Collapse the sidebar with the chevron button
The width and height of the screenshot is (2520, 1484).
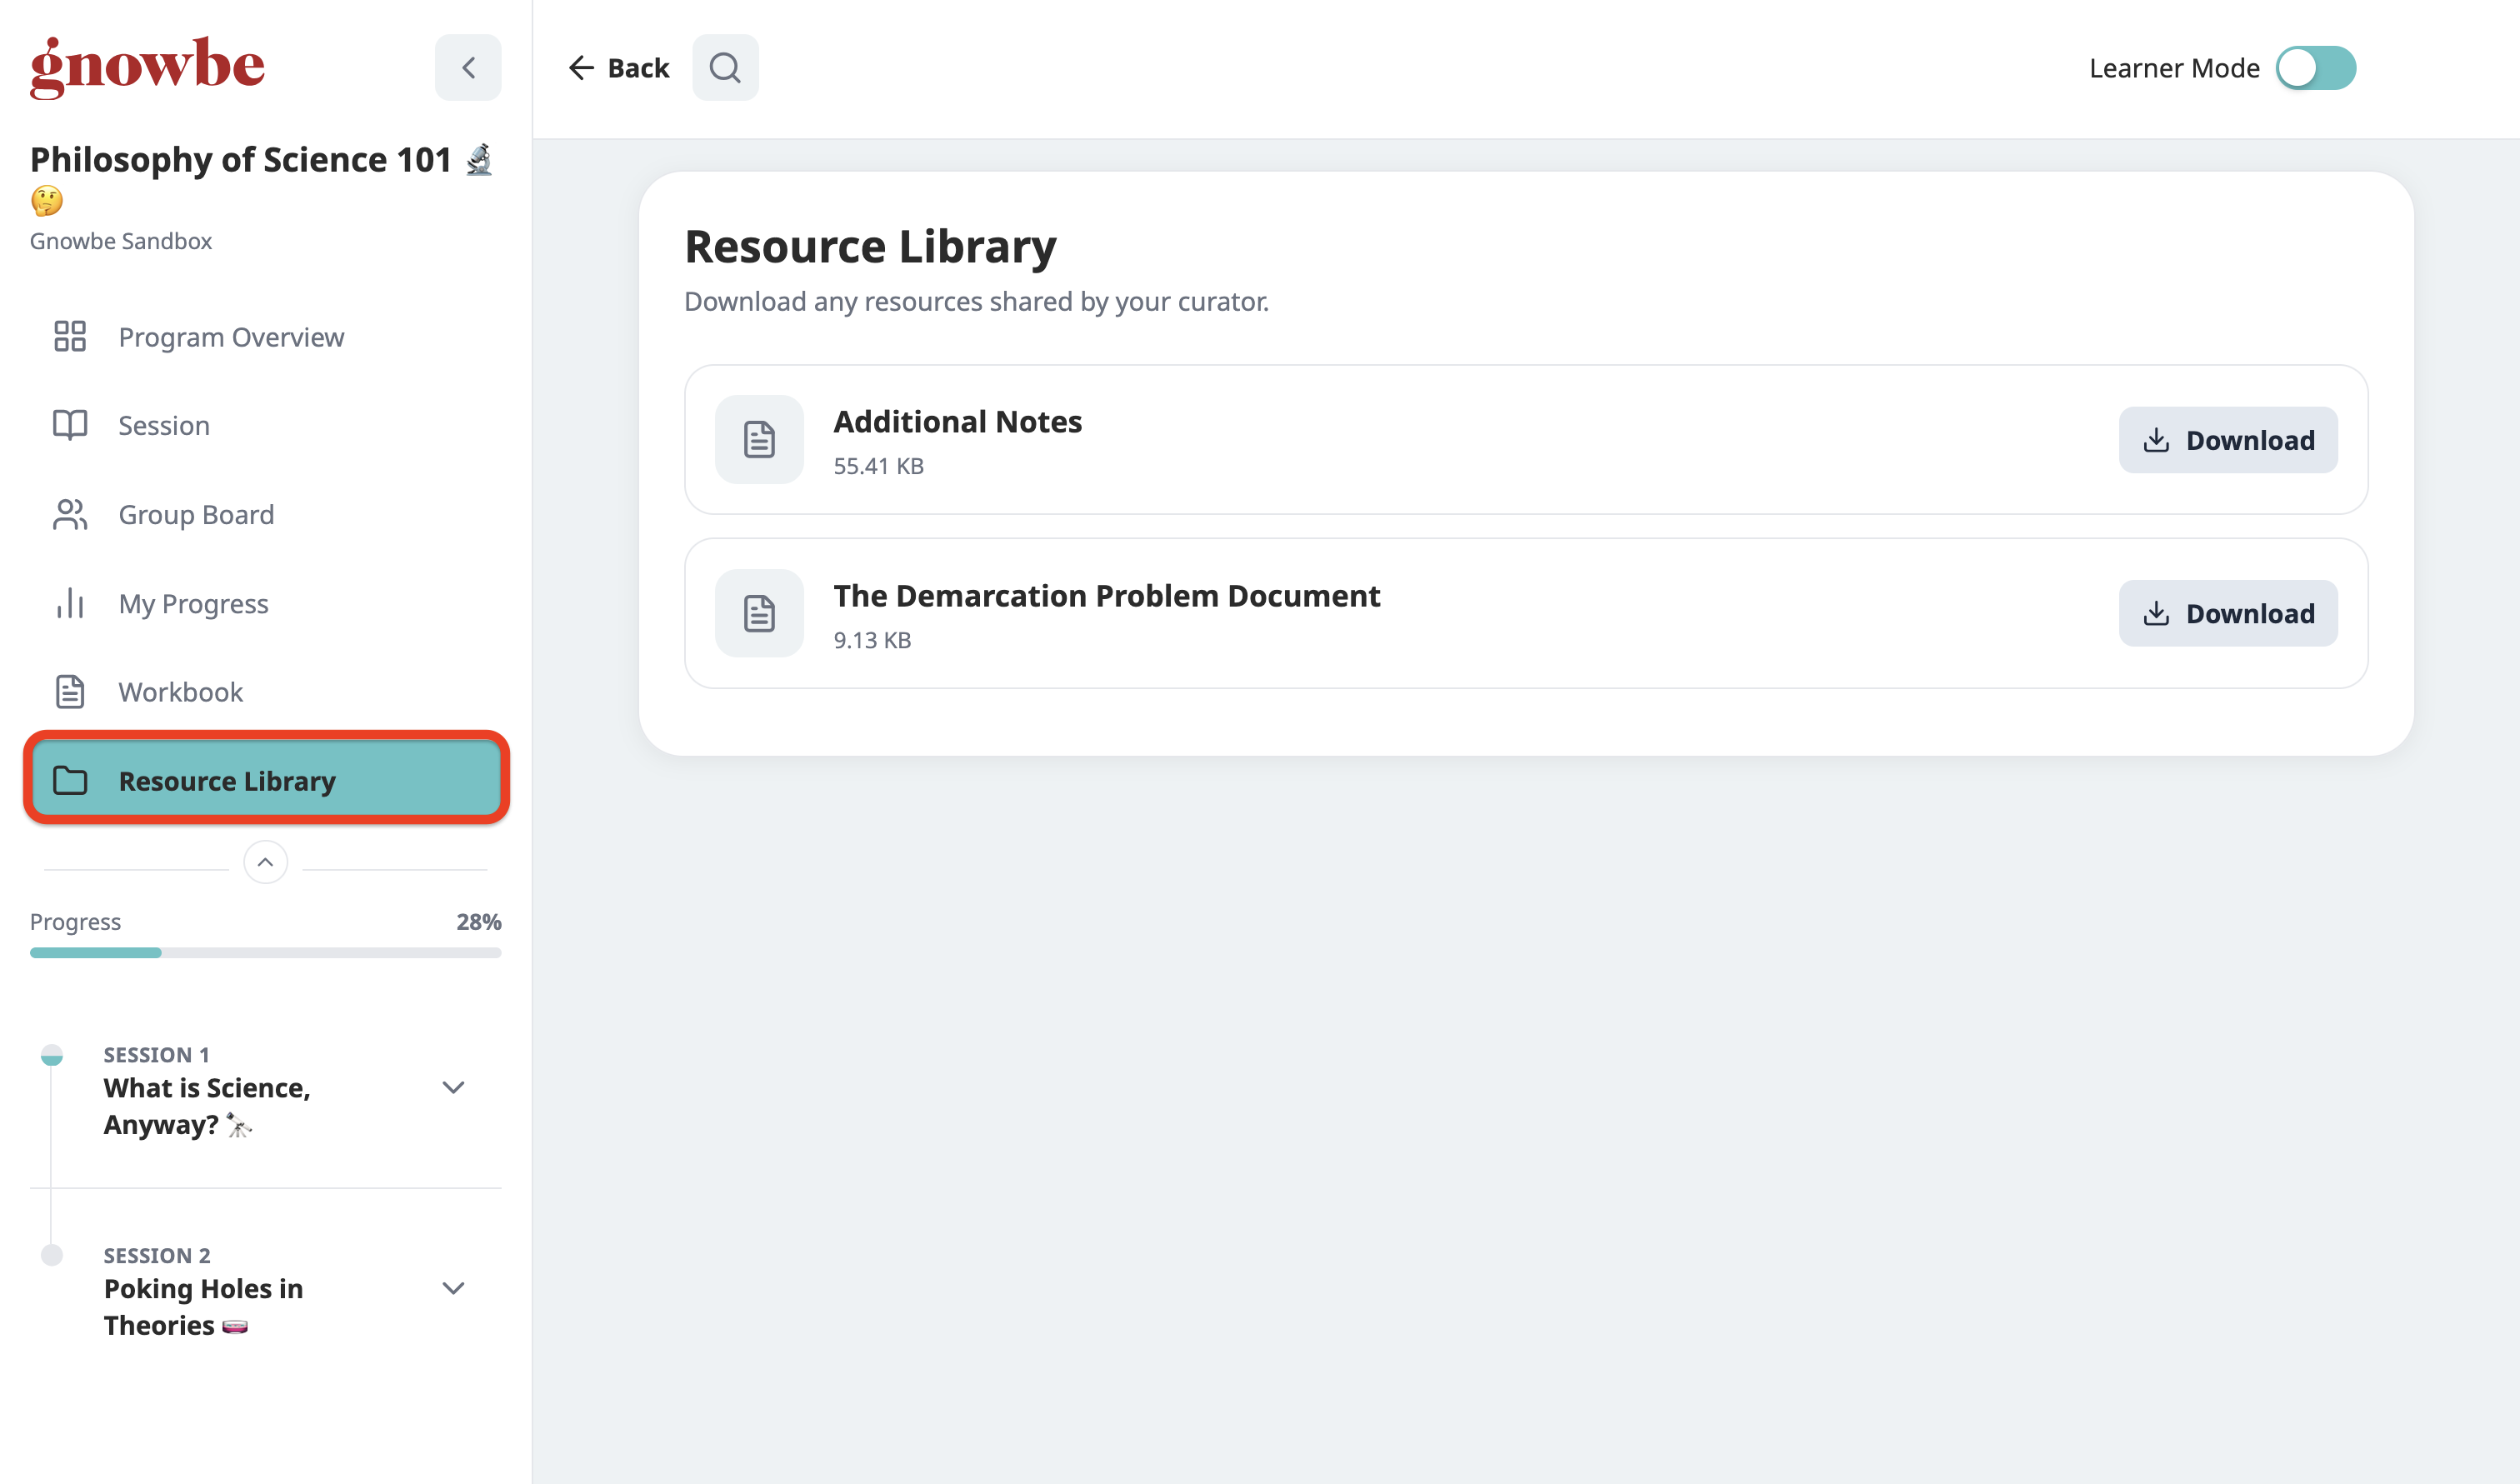468,67
